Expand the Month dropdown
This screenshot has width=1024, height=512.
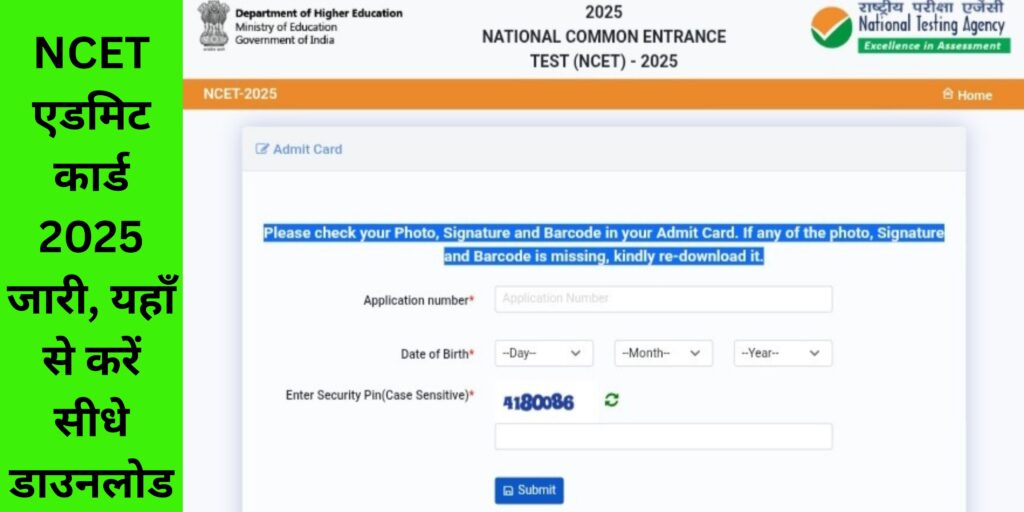point(663,353)
